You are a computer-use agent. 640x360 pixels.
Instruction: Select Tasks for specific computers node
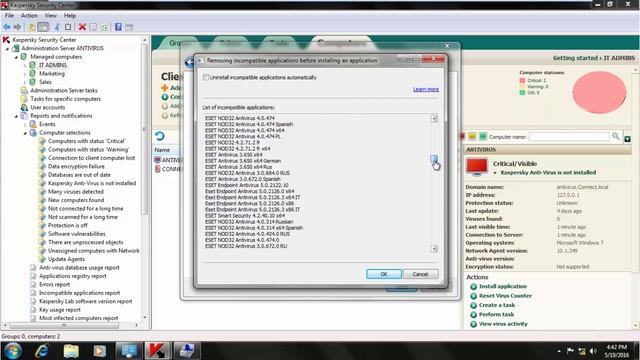pos(65,99)
